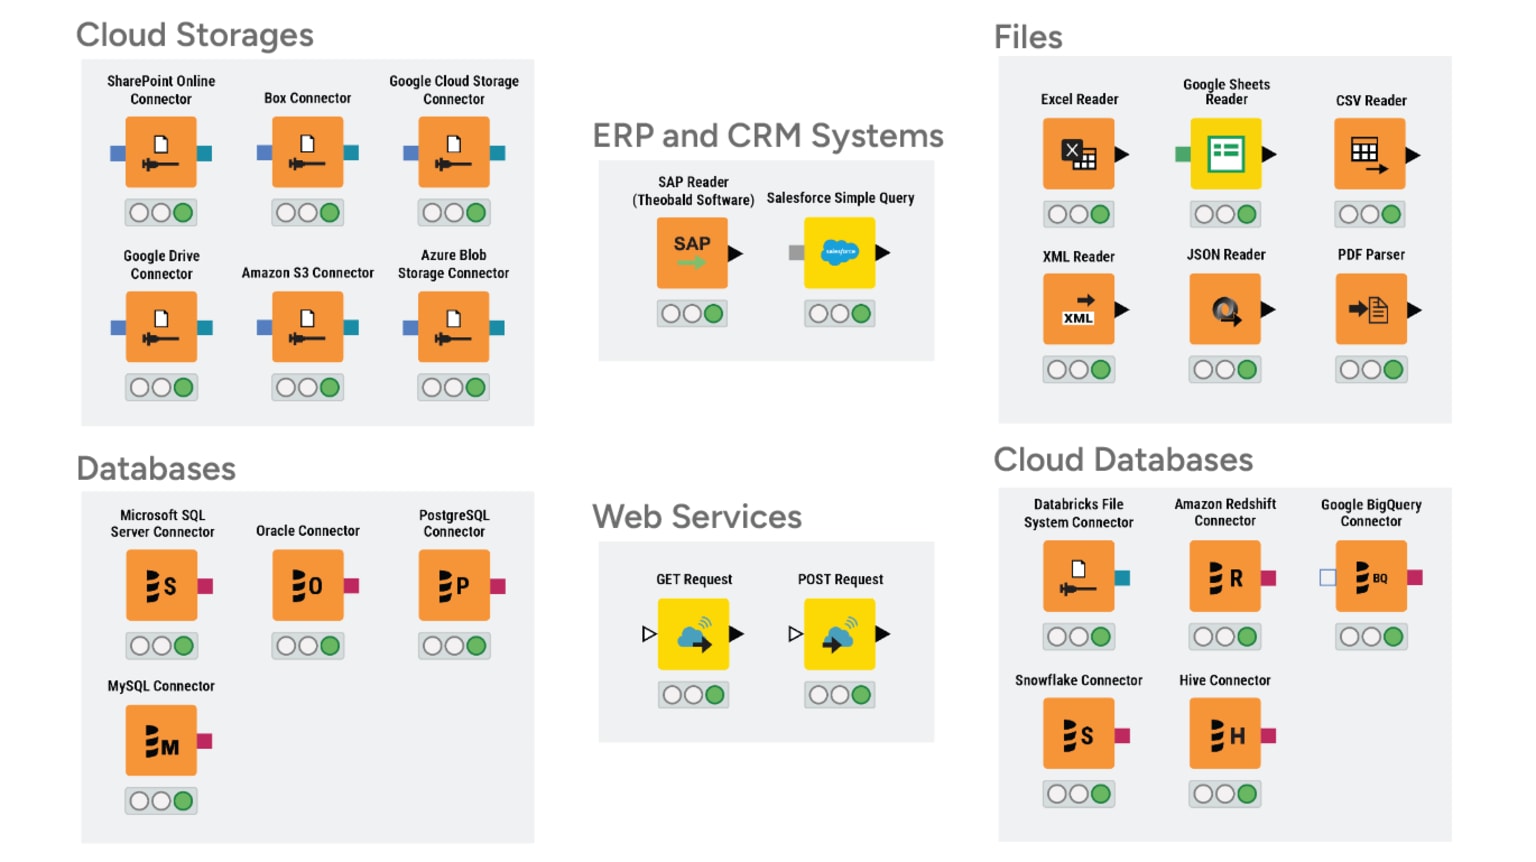Click the teal output port of Databricks Connector
1536x862 pixels.
[1122, 578]
